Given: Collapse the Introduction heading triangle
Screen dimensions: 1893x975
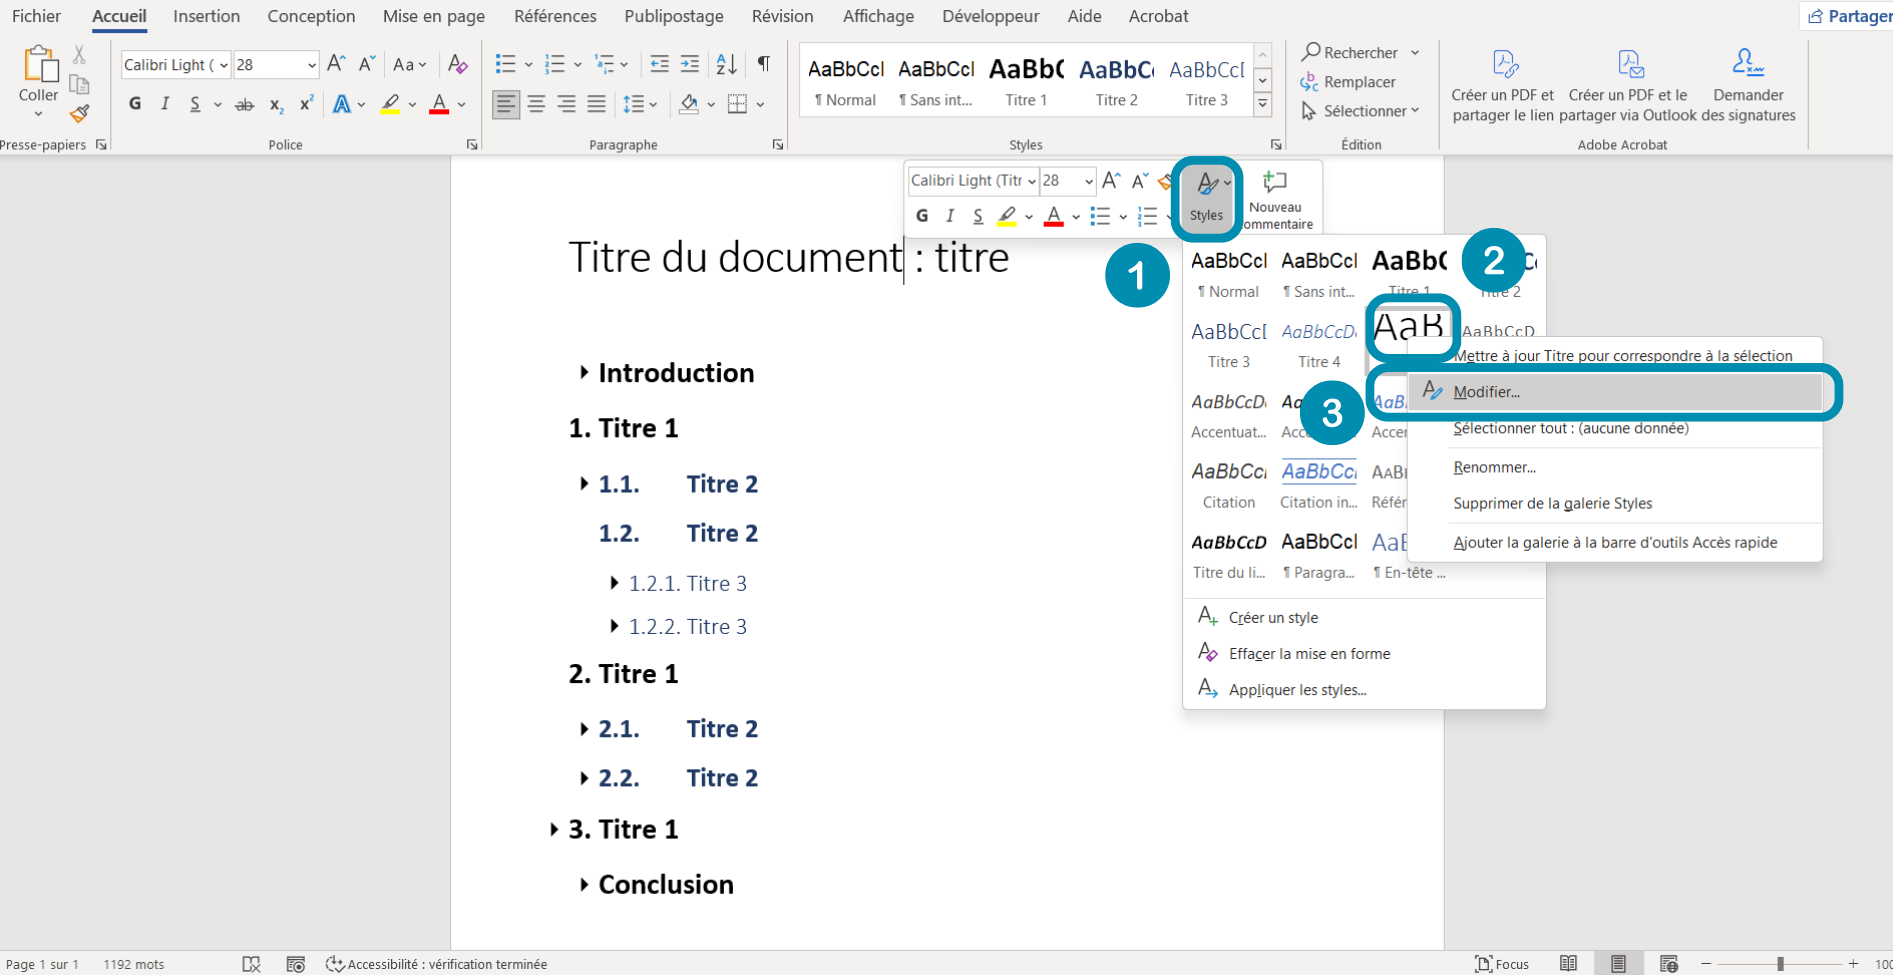Looking at the screenshot, I should pos(584,373).
